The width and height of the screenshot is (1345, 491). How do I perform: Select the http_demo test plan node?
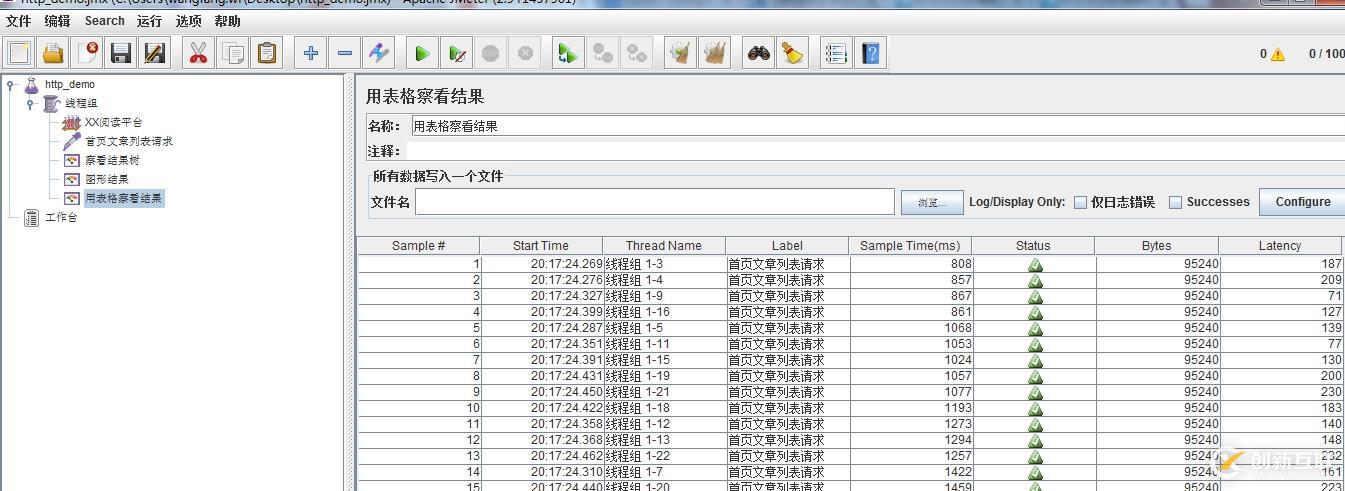[x=70, y=84]
